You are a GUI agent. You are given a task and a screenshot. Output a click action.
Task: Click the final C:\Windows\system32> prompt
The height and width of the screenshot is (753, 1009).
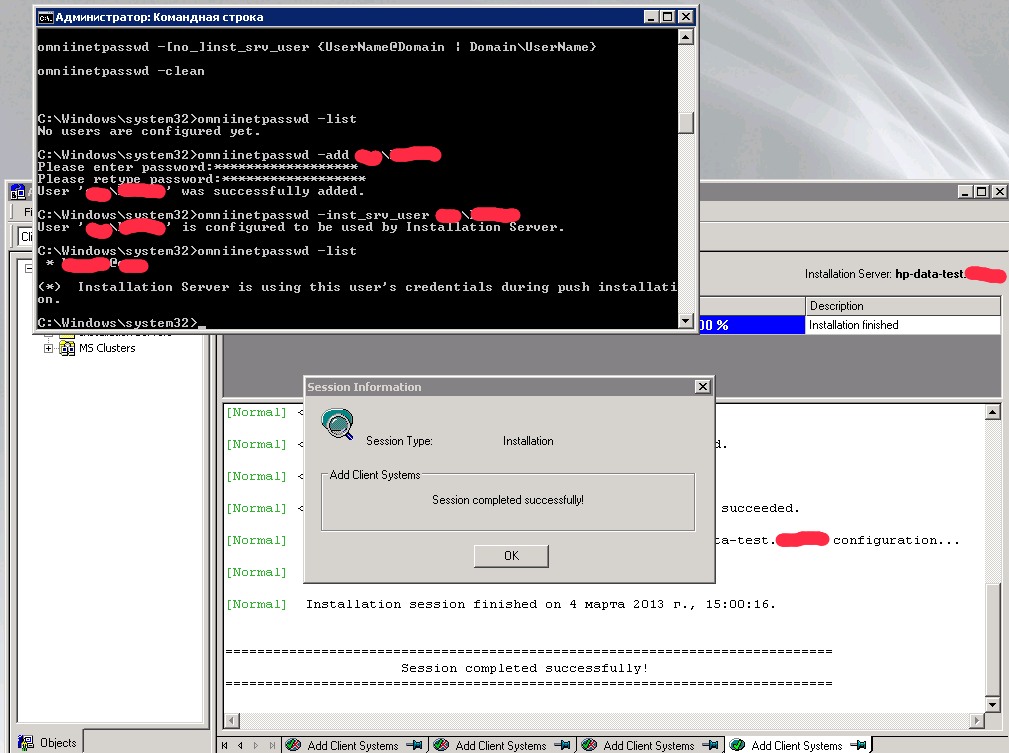(117, 322)
